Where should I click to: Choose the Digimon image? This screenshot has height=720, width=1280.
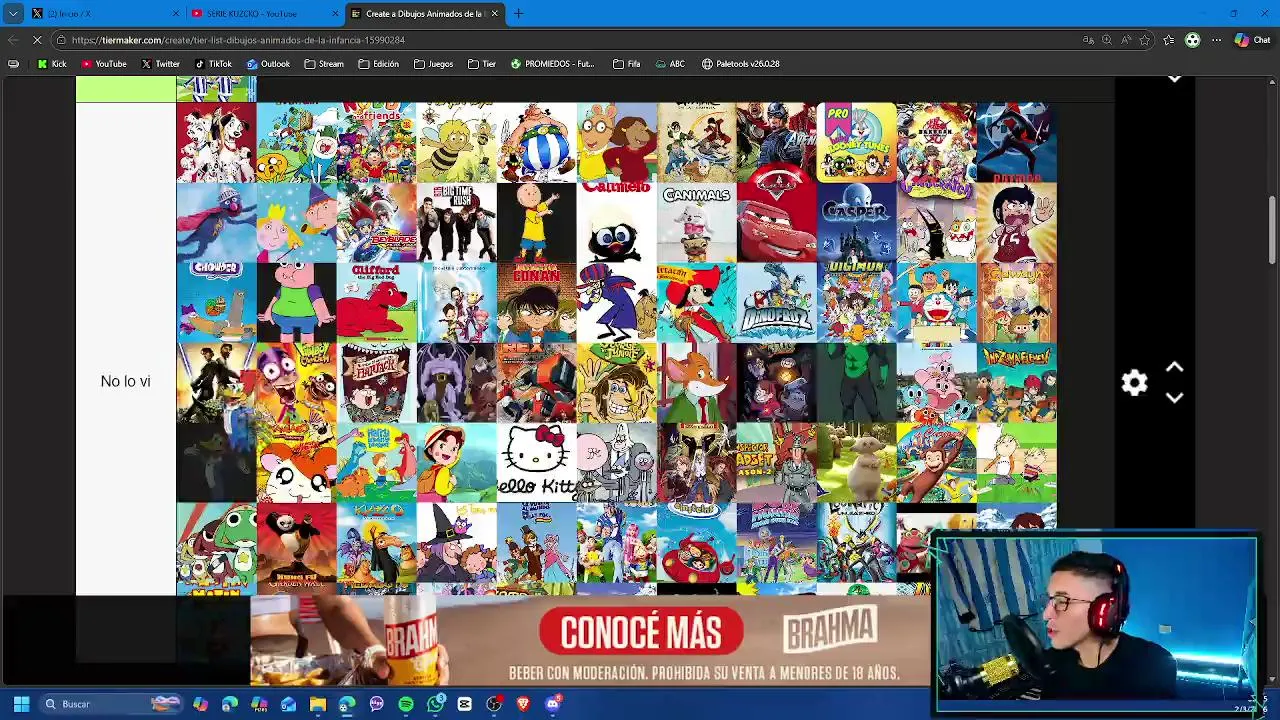pyautogui.click(x=856, y=302)
